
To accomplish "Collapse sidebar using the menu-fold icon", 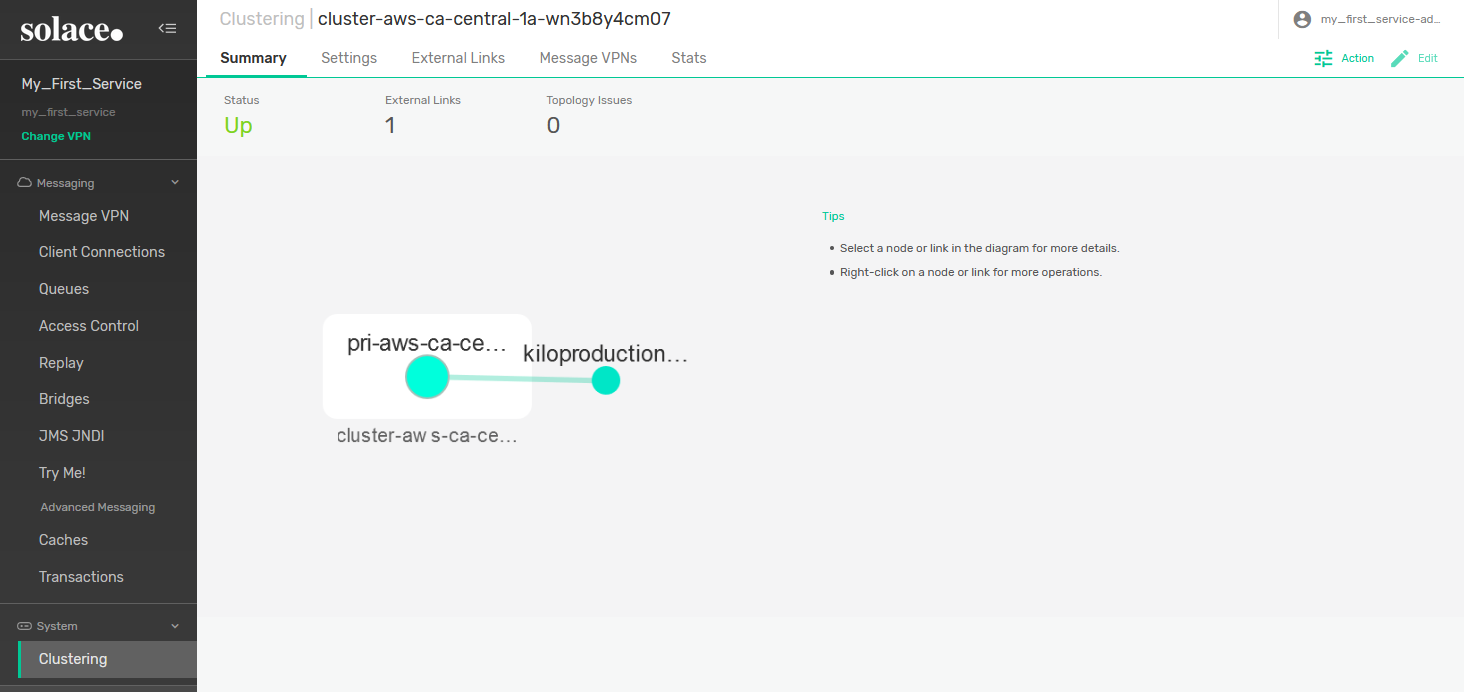I will tap(168, 29).
